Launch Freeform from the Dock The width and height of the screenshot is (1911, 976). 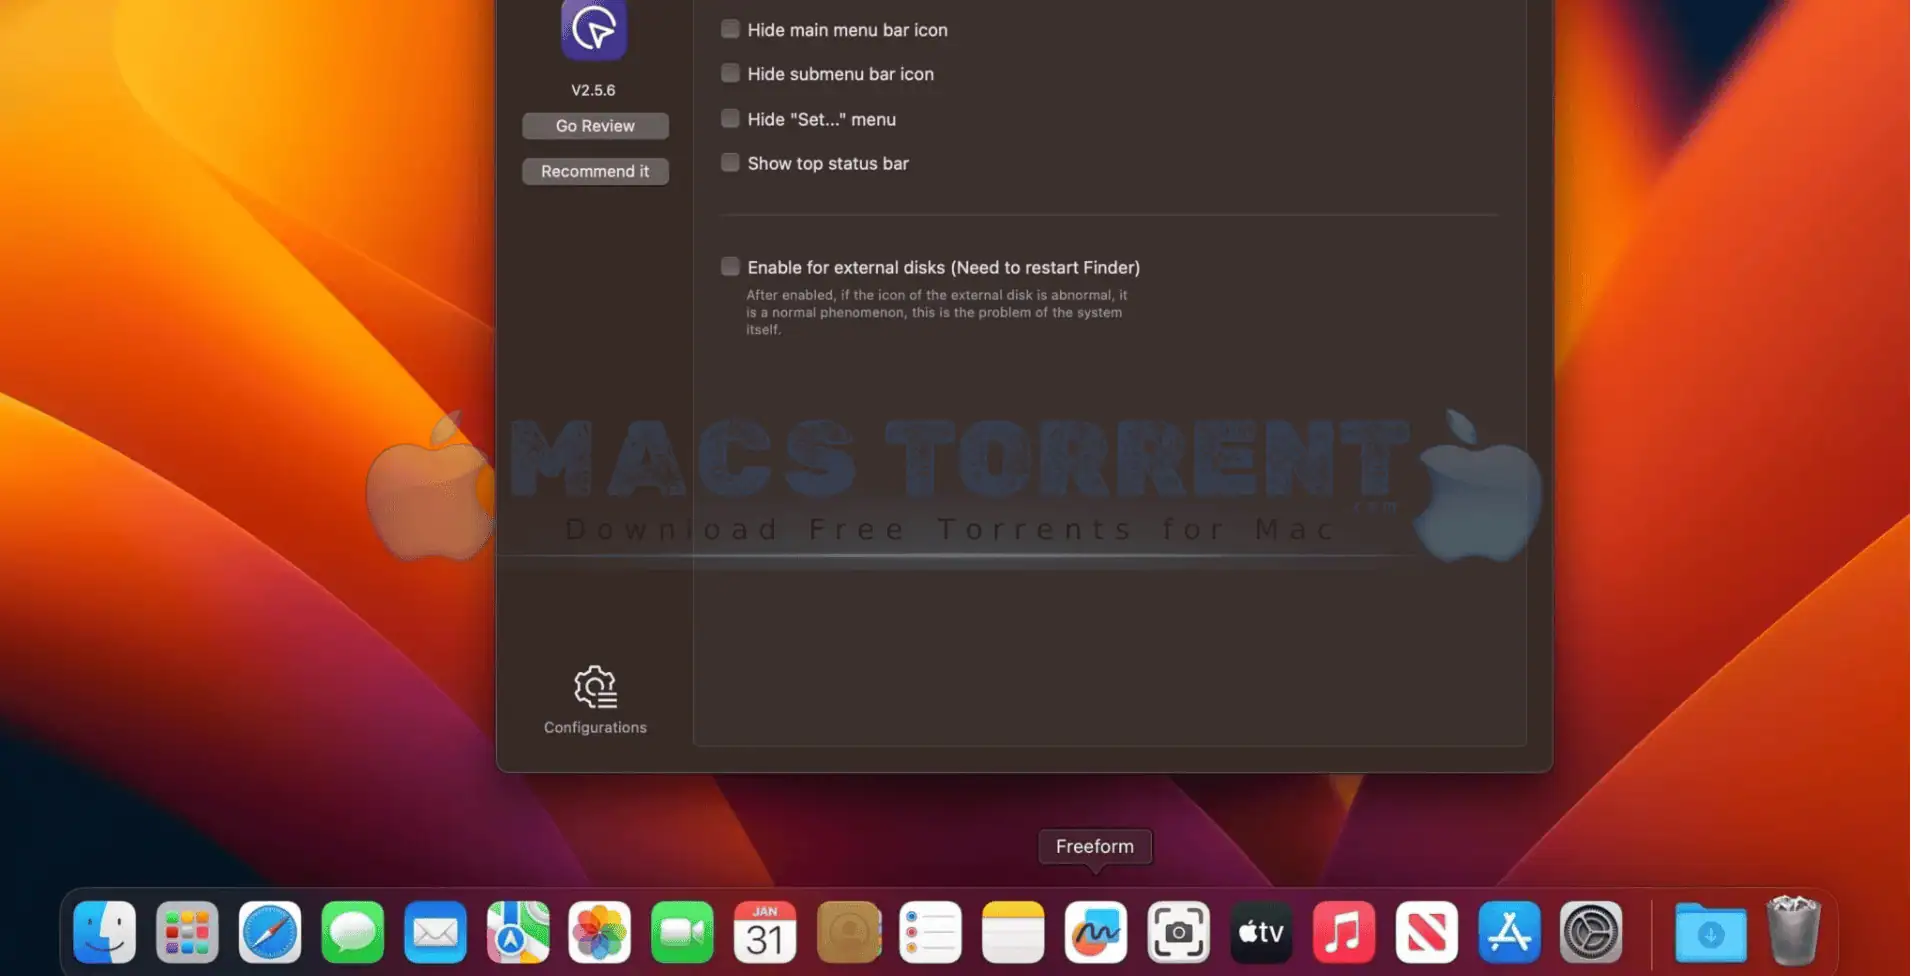click(x=1096, y=932)
